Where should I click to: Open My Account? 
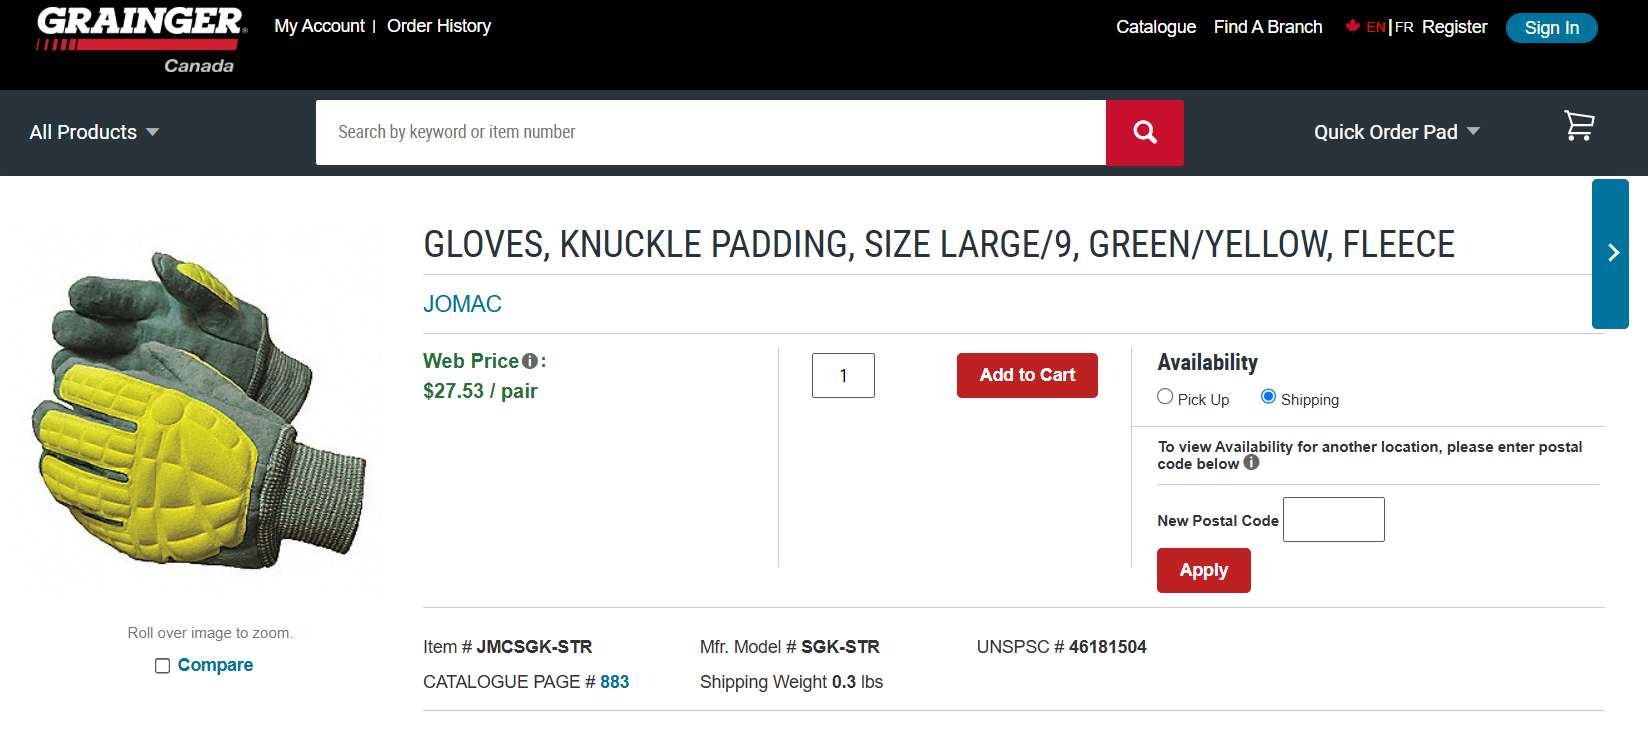pos(318,26)
